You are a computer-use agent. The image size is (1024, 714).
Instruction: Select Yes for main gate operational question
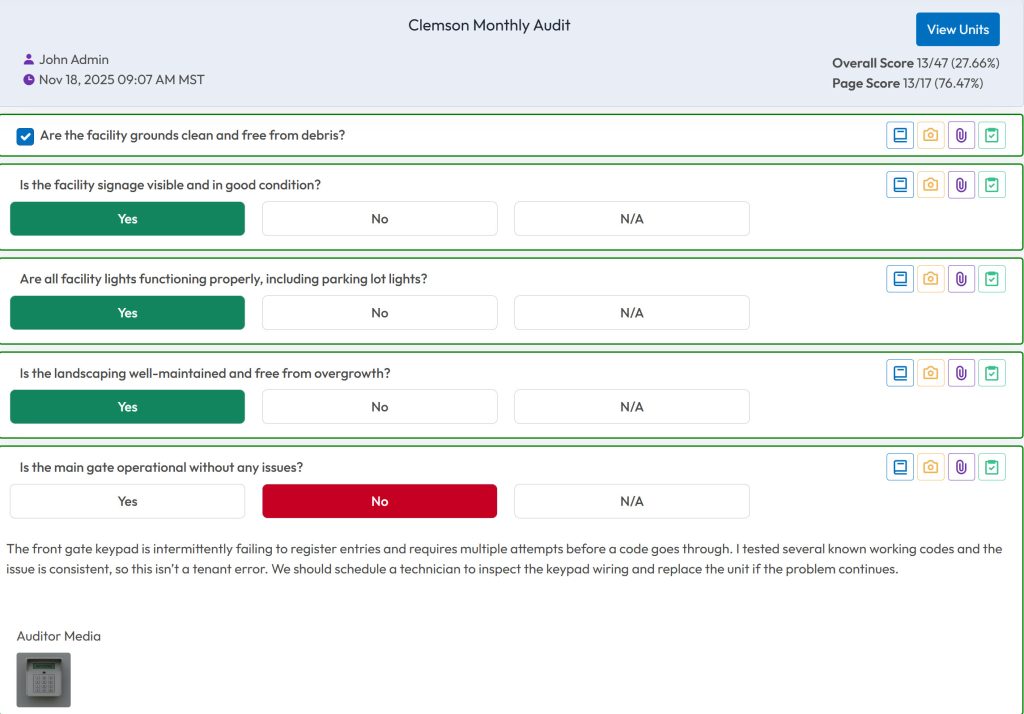point(127,501)
